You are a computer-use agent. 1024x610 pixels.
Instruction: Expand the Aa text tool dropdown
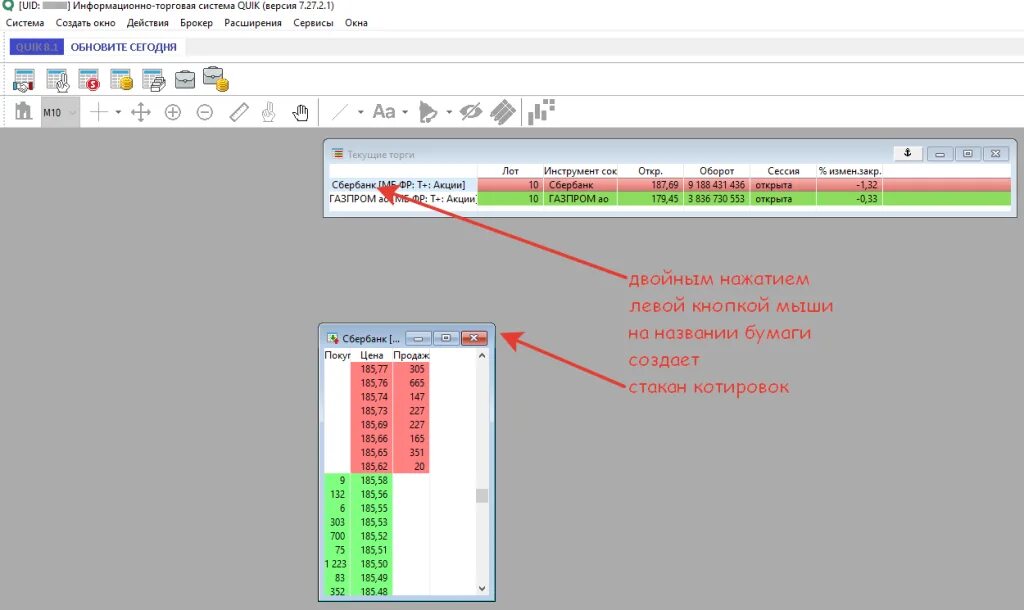tap(405, 112)
